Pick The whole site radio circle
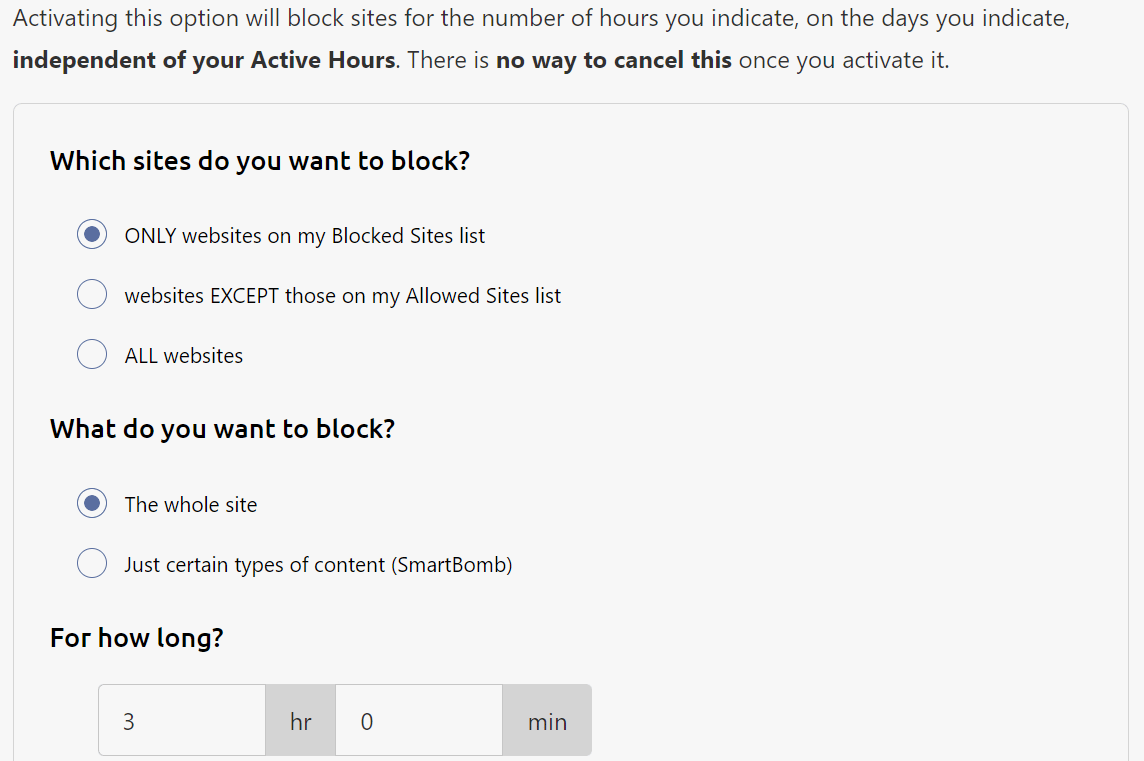Image resolution: width=1144 pixels, height=761 pixels. [92, 503]
